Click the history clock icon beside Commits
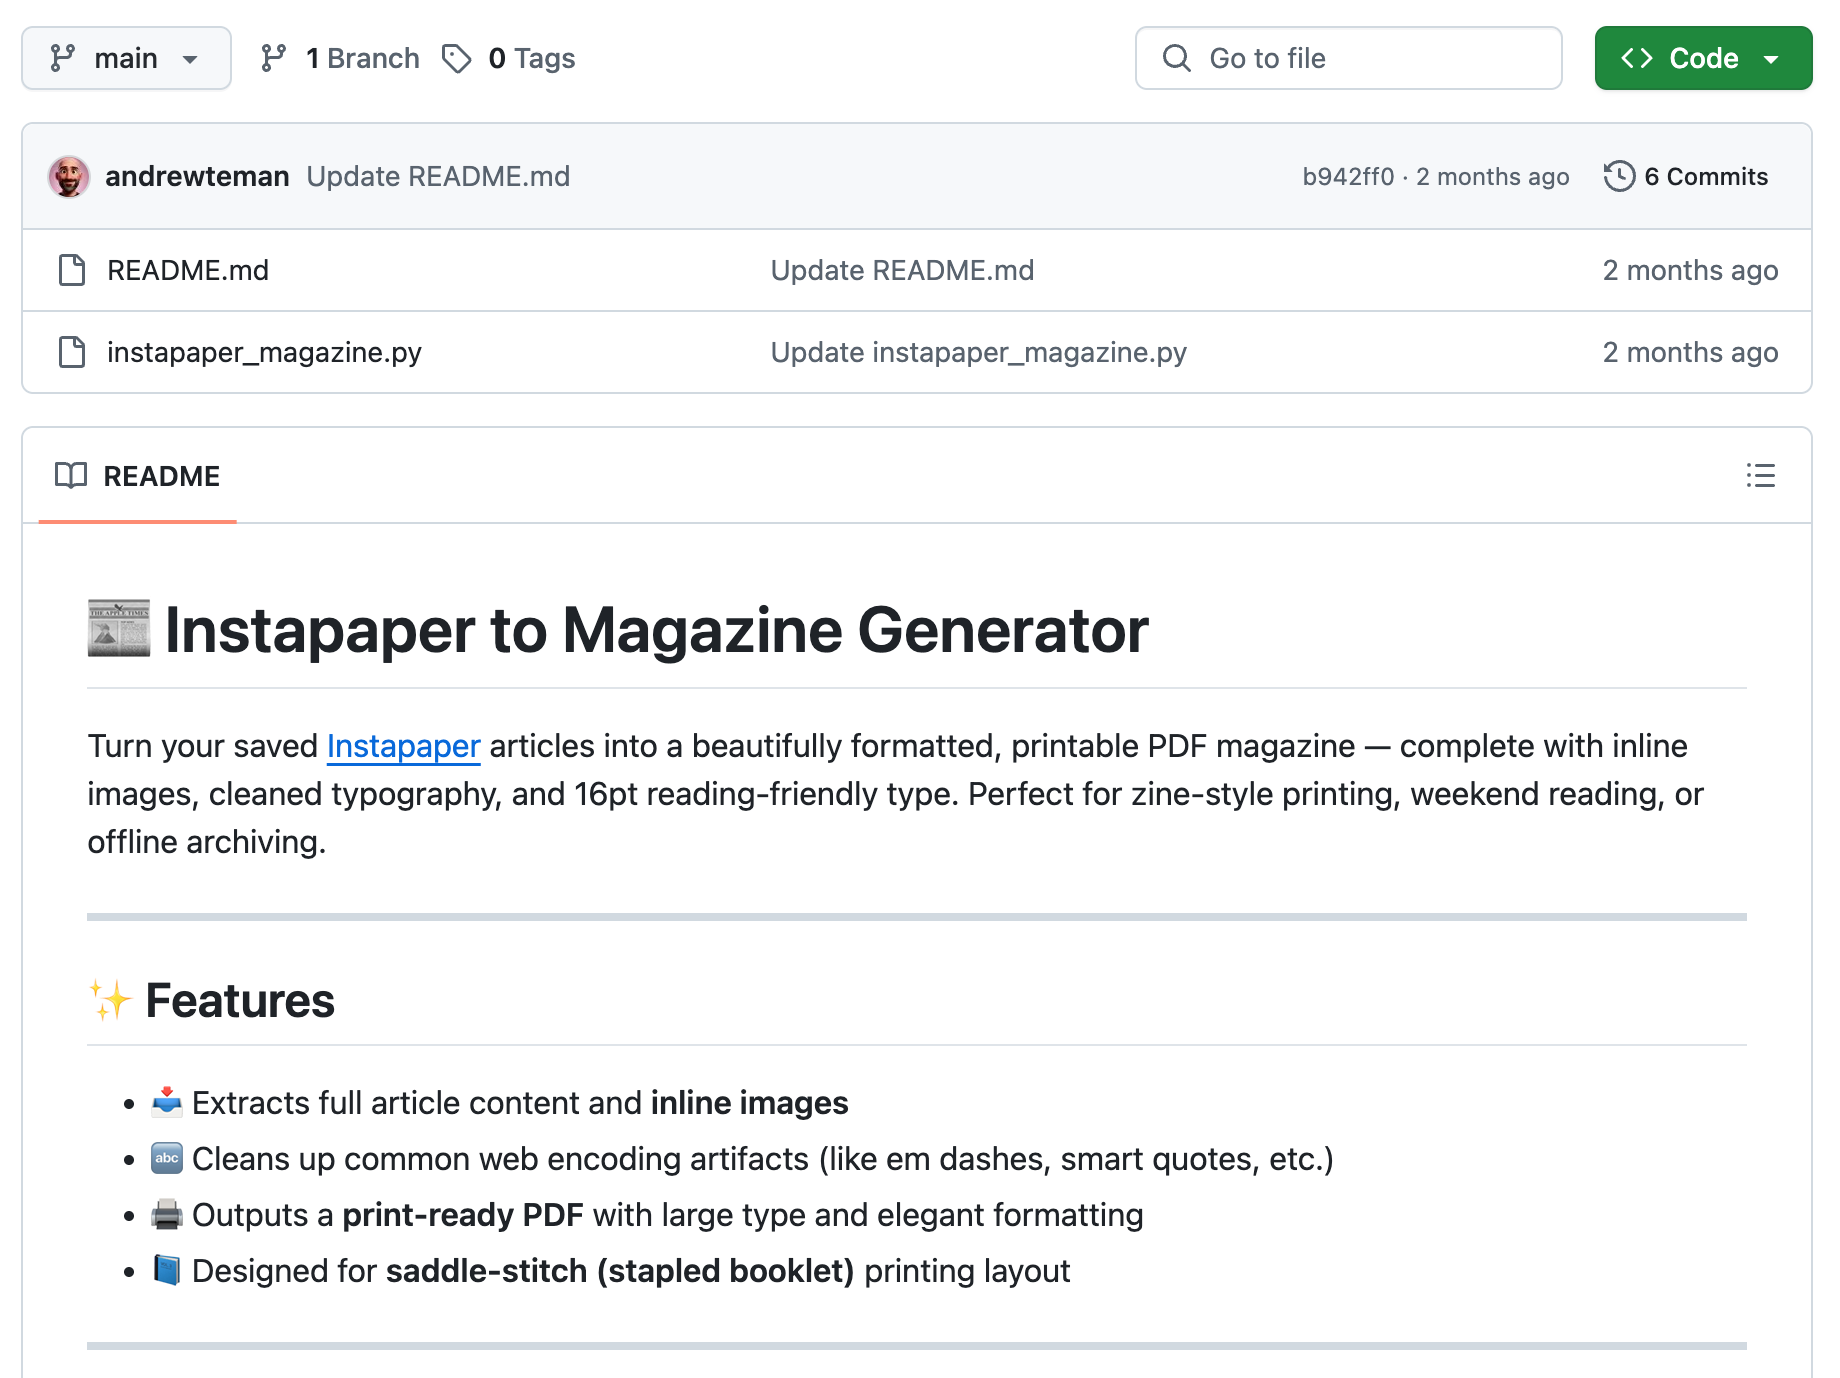 [1619, 176]
